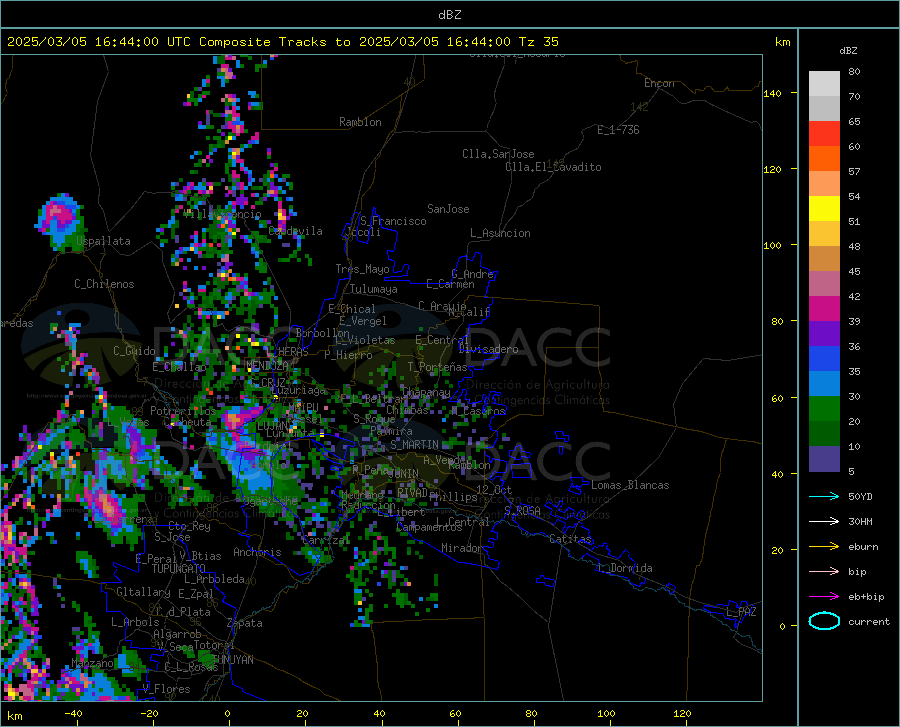Click the Anchoris label
The width and height of the screenshot is (900, 727).
point(257,552)
